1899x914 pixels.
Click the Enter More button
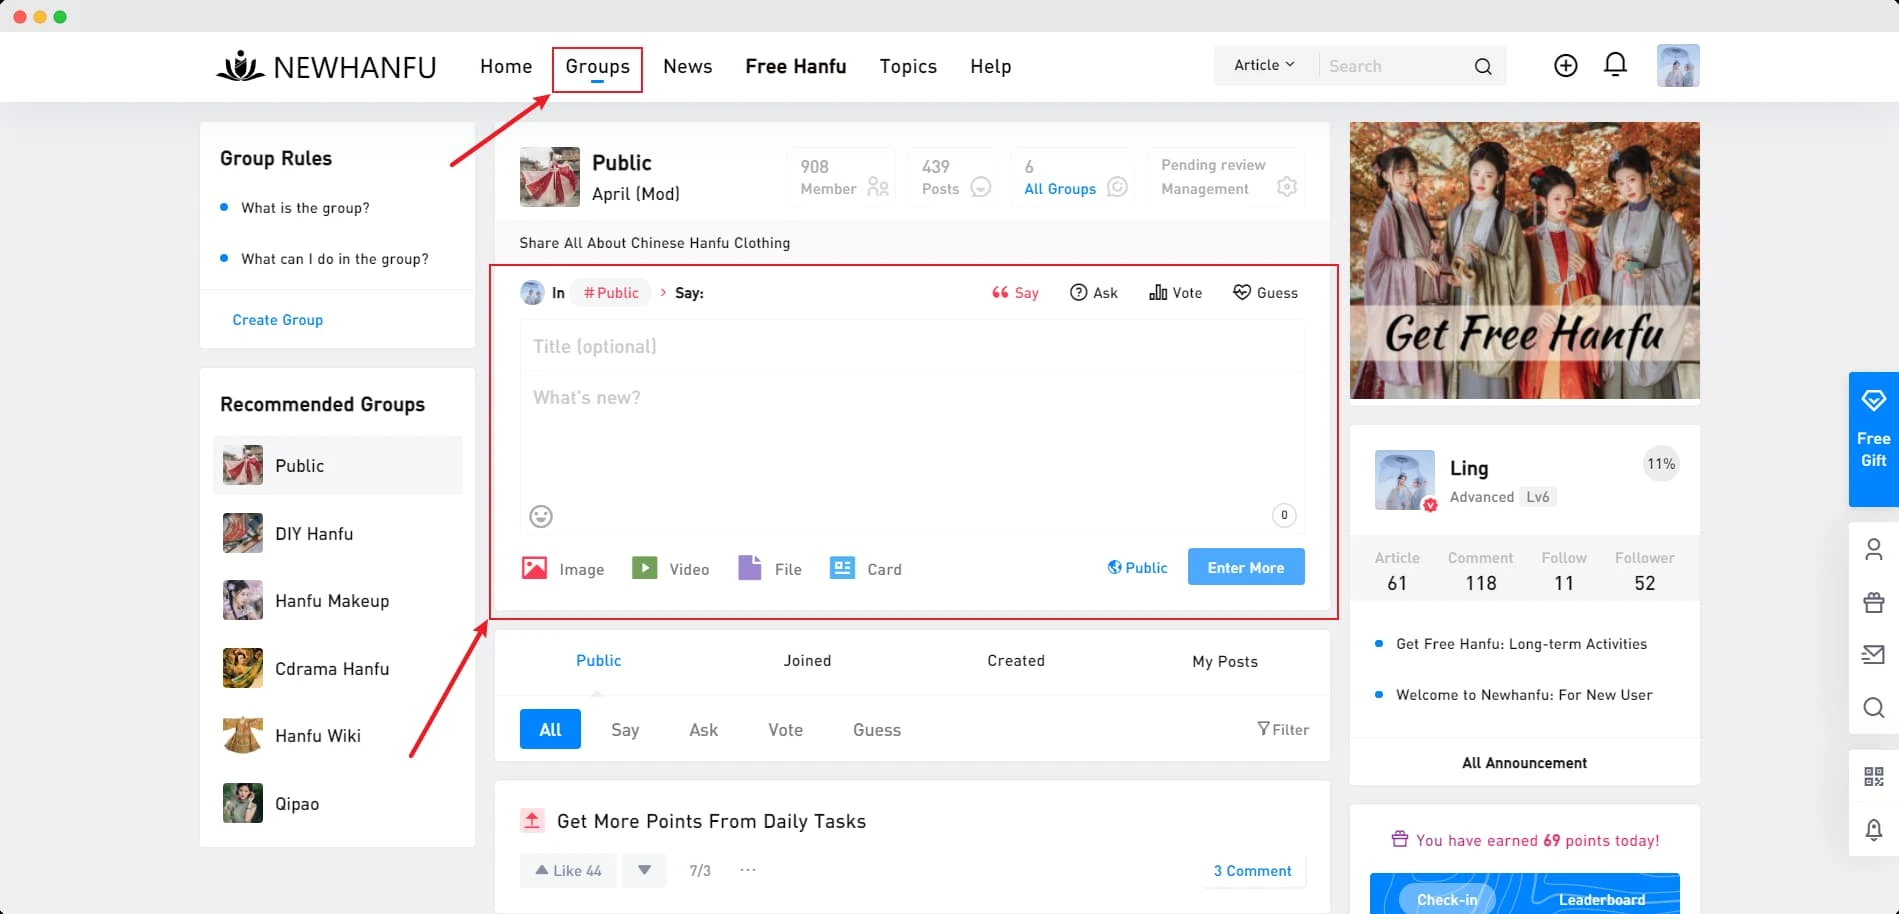tap(1245, 567)
